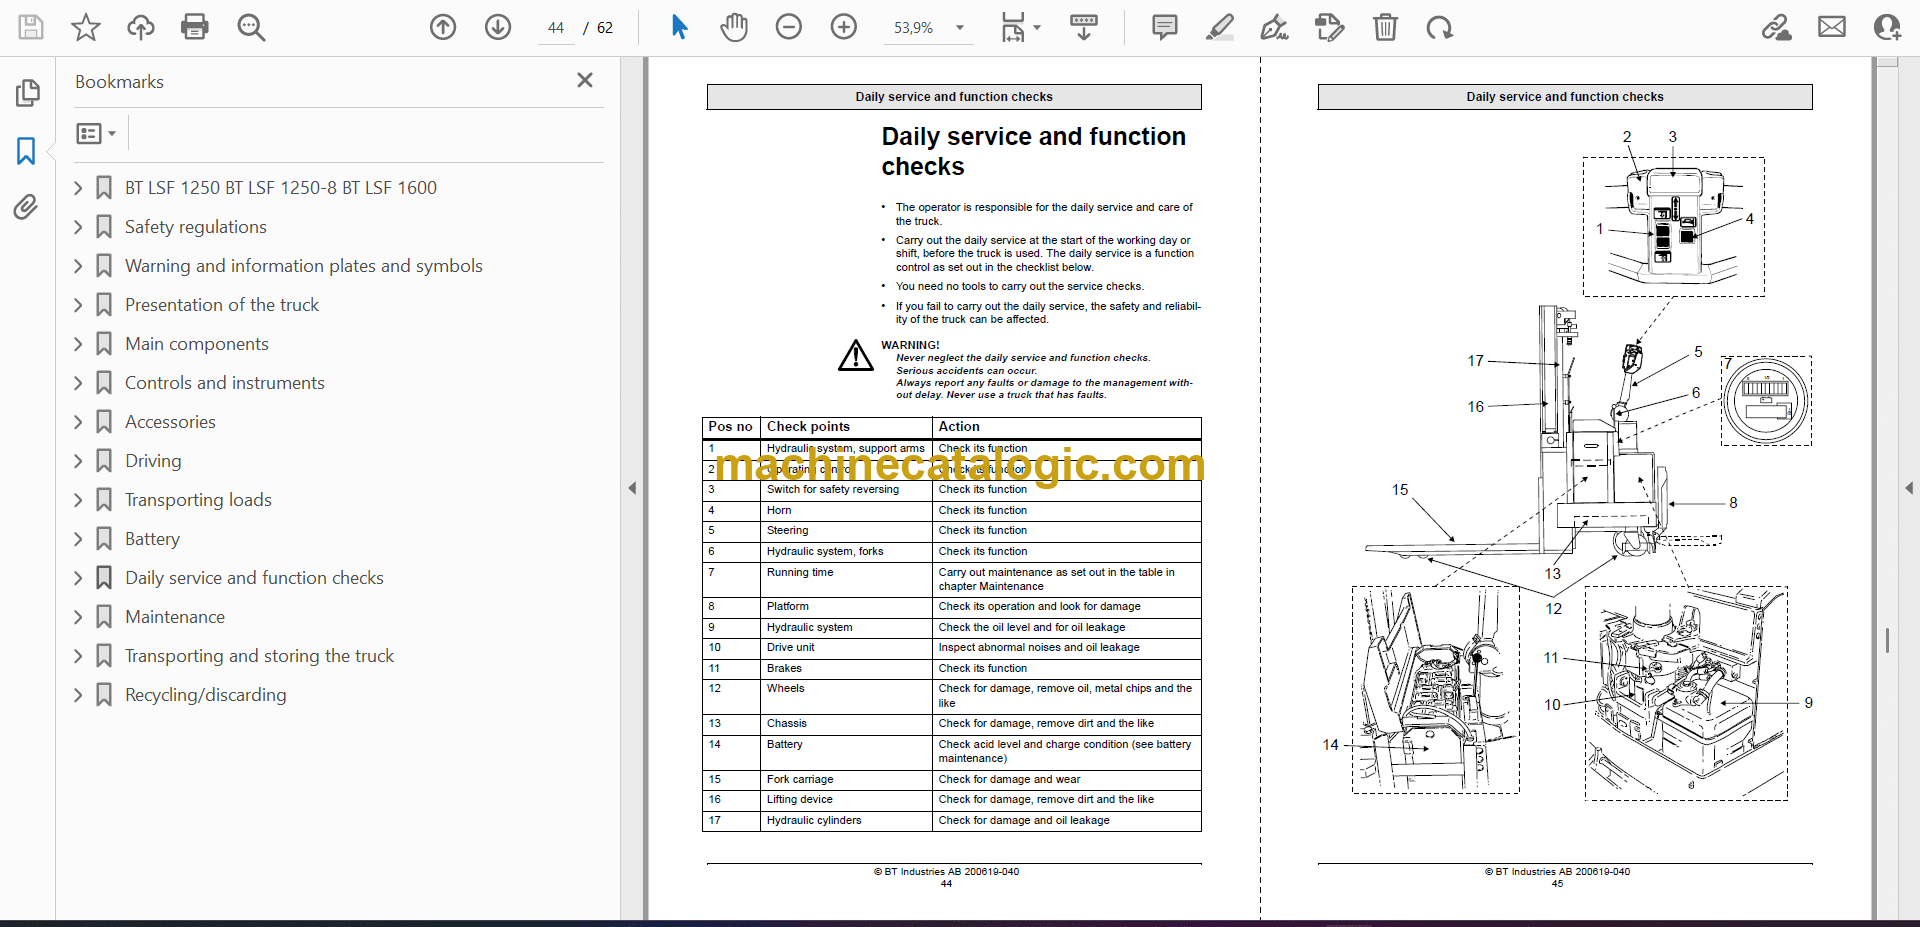The image size is (1920, 927).
Task: Open Warning and information plates section
Action: click(x=304, y=266)
